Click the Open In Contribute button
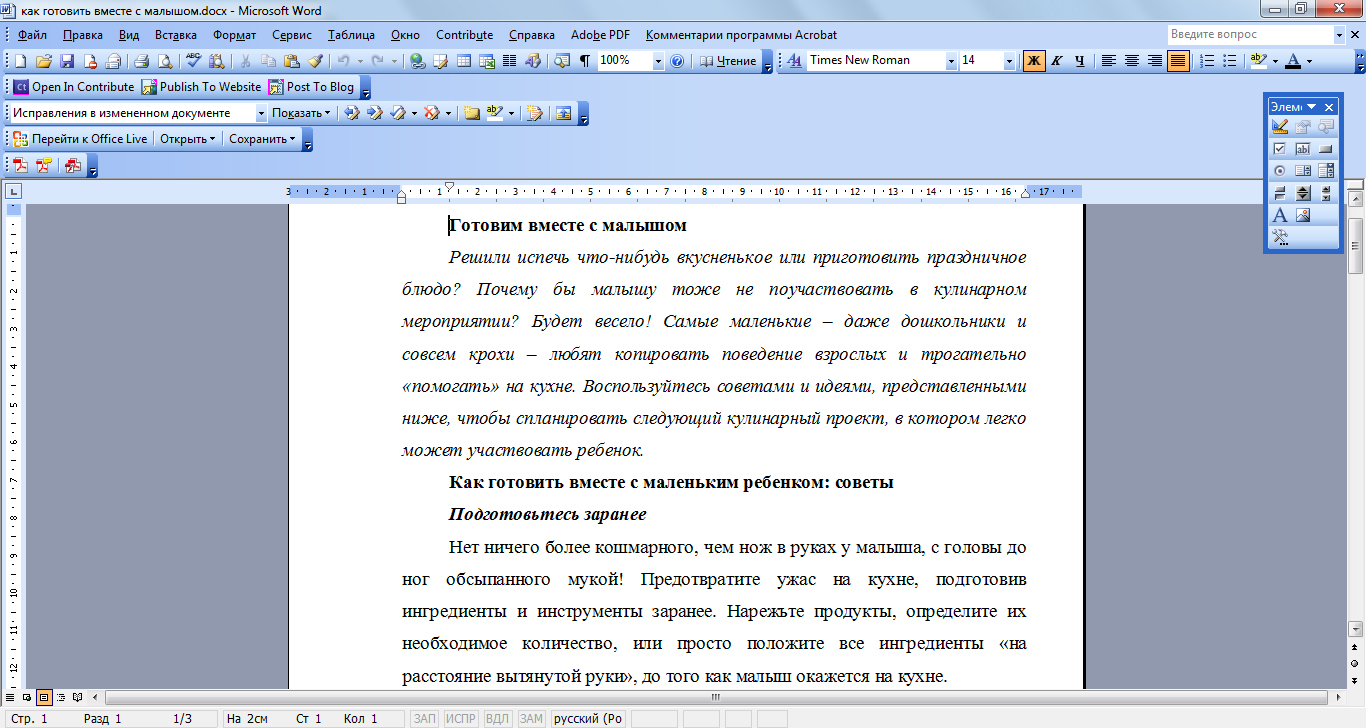 [x=73, y=87]
